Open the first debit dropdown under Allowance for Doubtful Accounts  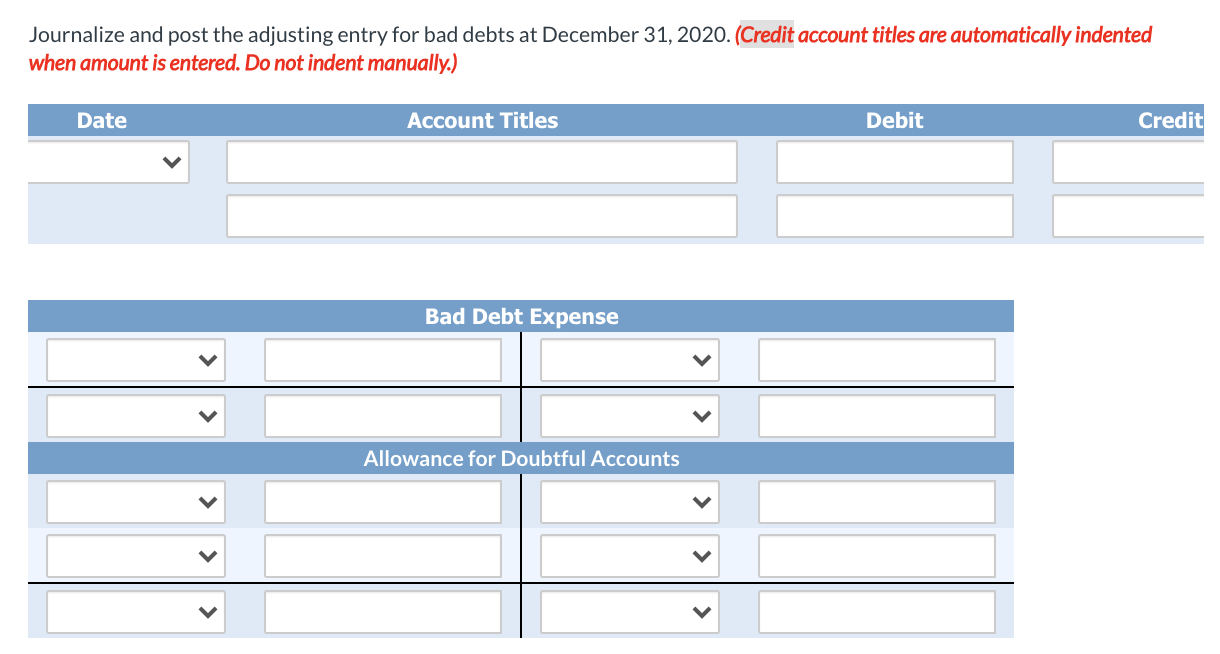tap(135, 501)
